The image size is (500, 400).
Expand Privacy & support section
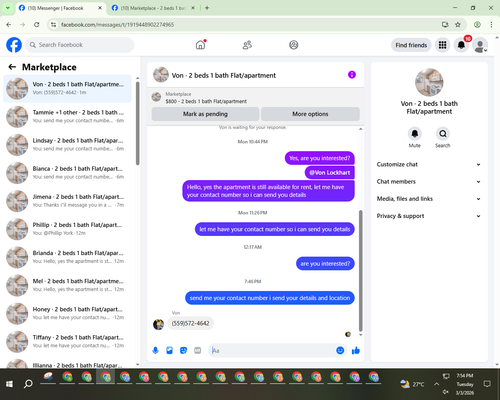tap(429, 216)
